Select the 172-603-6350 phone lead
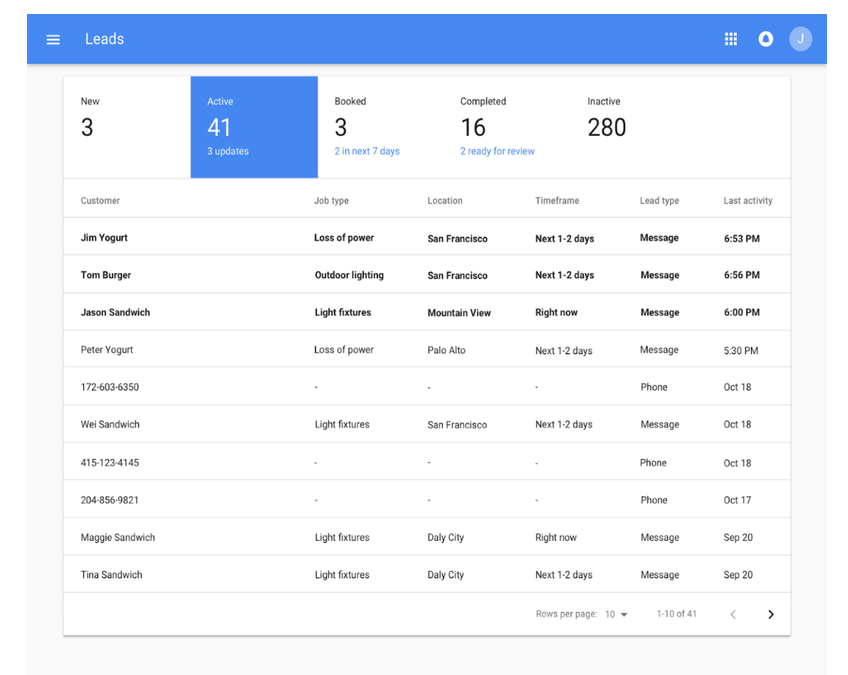 coord(427,386)
